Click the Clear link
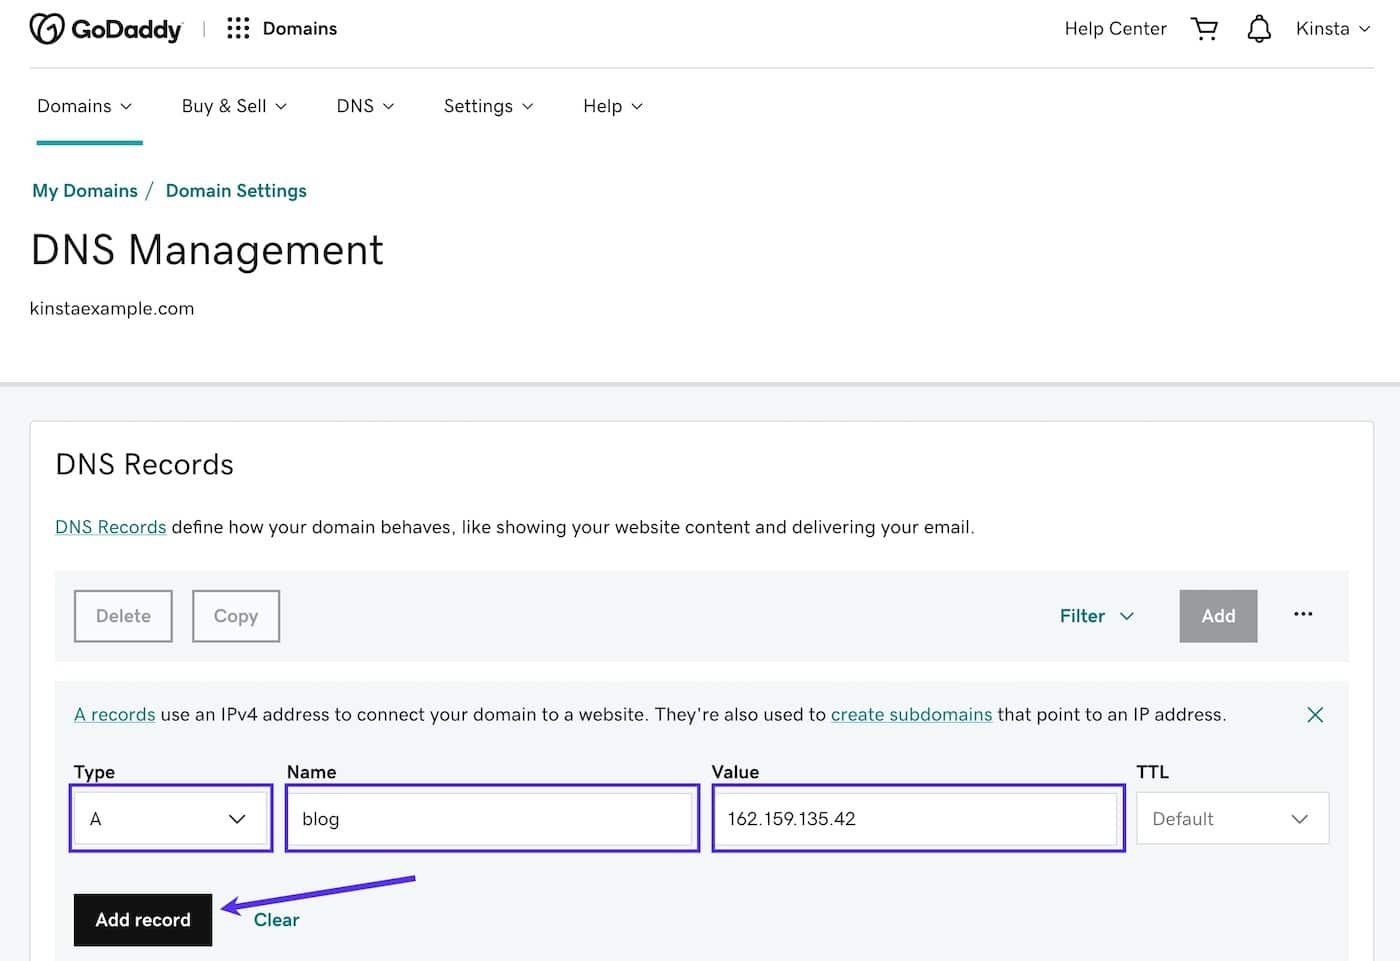This screenshot has height=961, width=1400. click(276, 920)
